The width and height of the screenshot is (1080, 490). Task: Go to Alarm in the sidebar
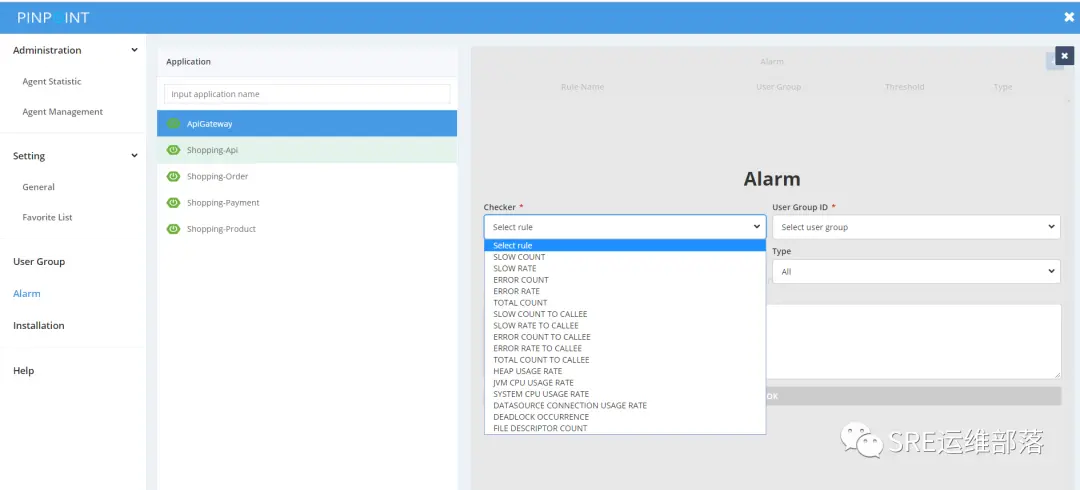pyautogui.click(x=27, y=294)
